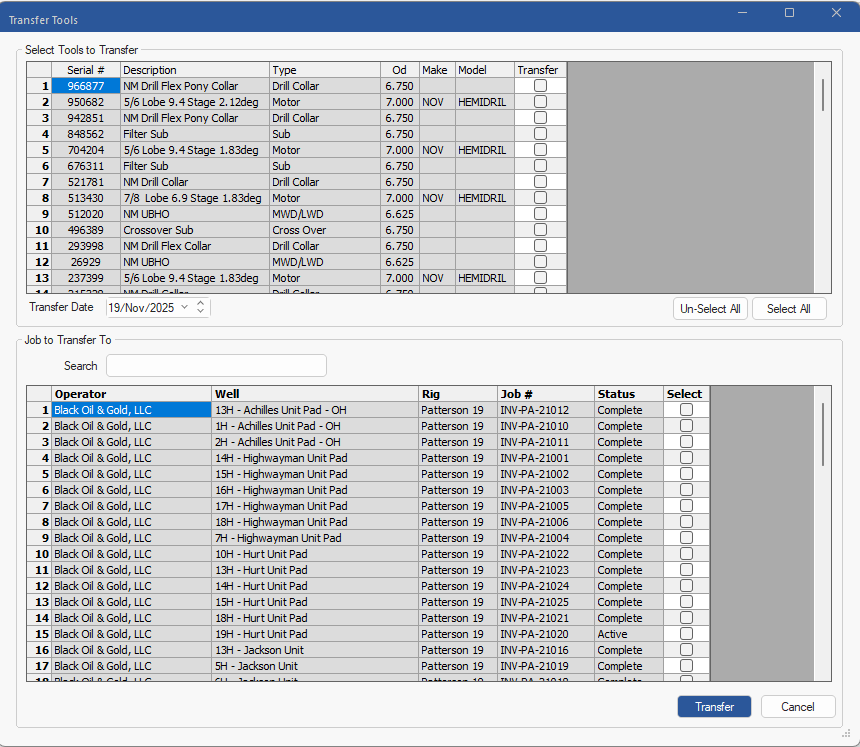Click well '2H - Achilles Unit Pad - OH'
Image resolution: width=860 pixels, height=747 pixels.
point(315,442)
